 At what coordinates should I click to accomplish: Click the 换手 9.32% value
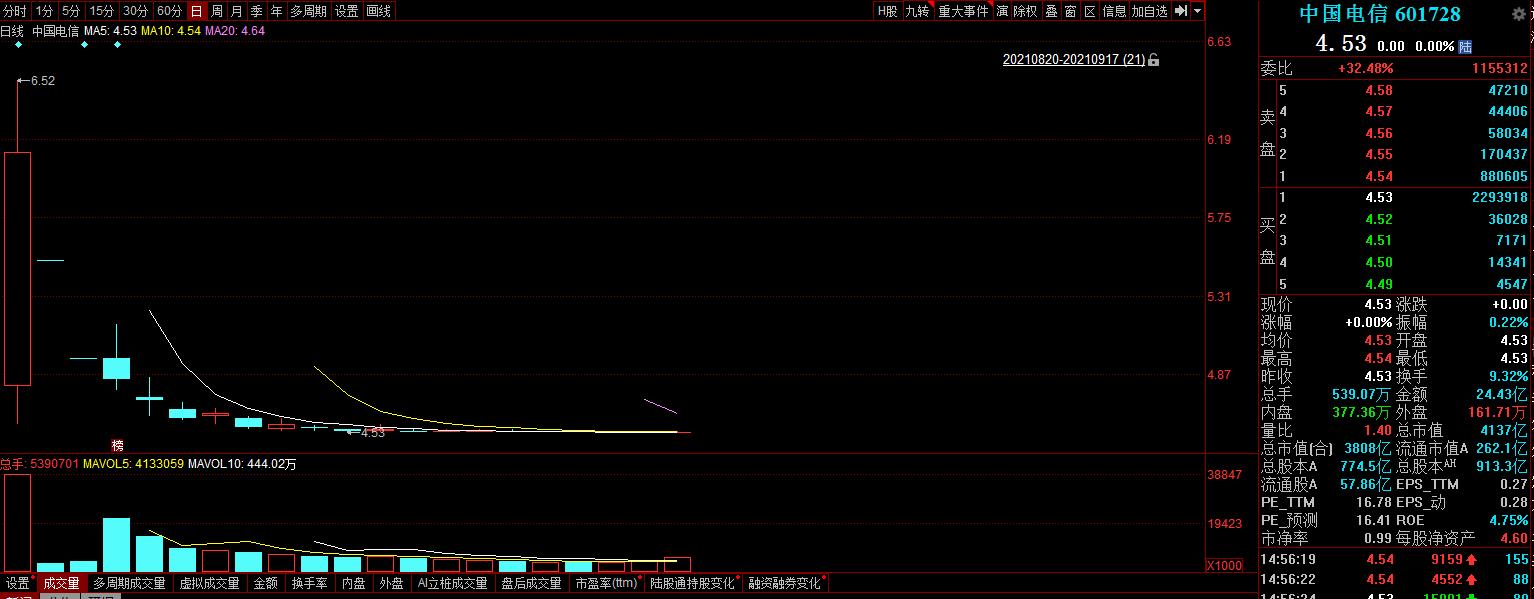(1509, 376)
